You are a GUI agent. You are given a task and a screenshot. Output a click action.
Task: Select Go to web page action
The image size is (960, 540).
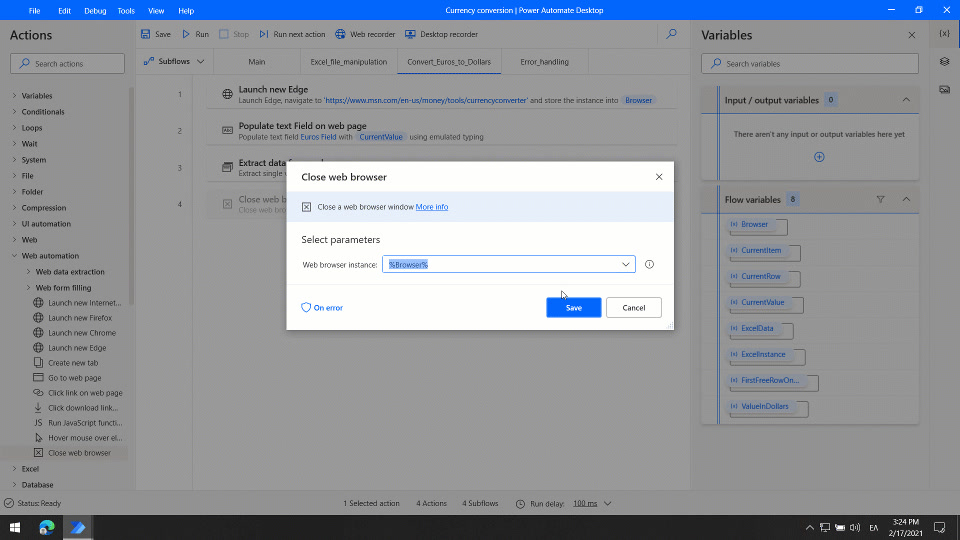click(x=67, y=378)
